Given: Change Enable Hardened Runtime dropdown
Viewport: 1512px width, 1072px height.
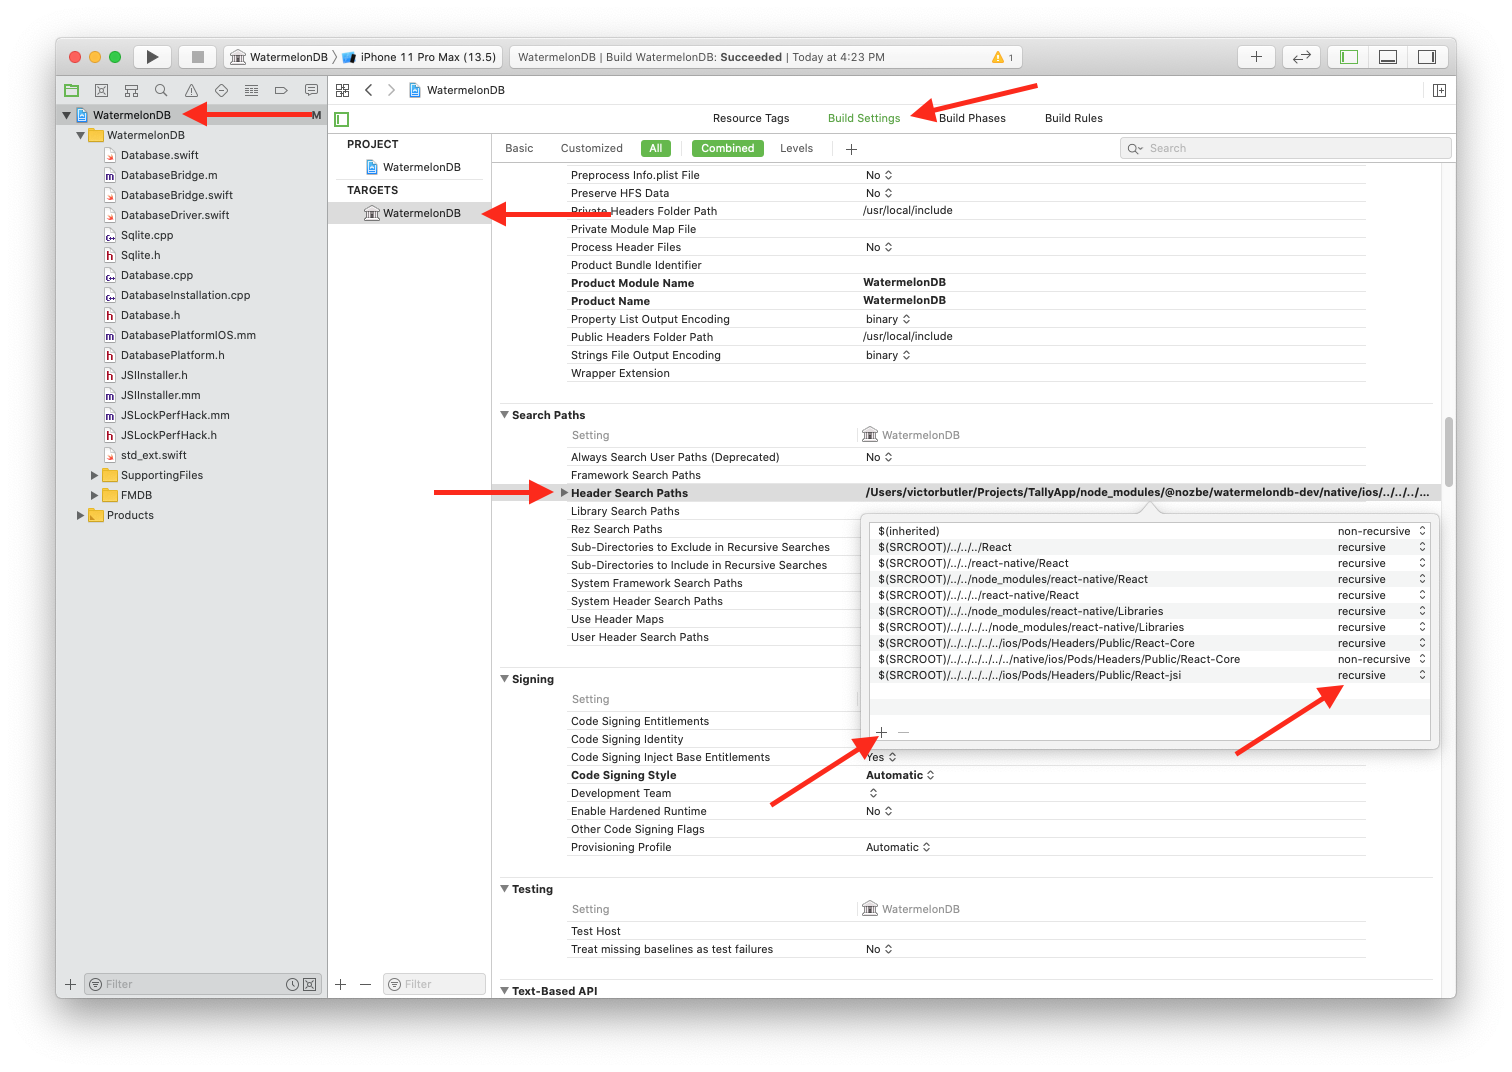Looking at the screenshot, I should (879, 811).
